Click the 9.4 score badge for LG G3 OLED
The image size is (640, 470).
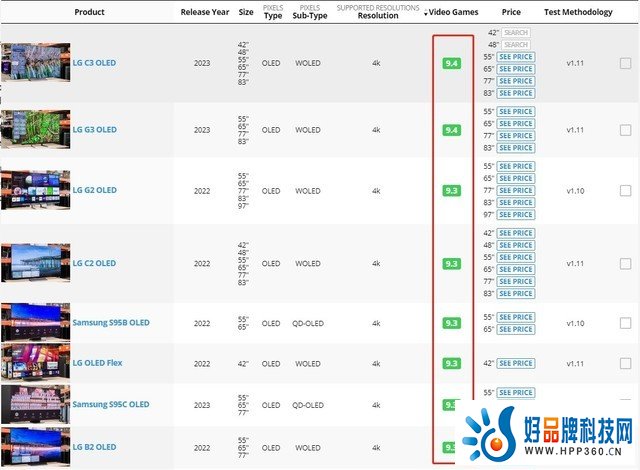pos(452,130)
